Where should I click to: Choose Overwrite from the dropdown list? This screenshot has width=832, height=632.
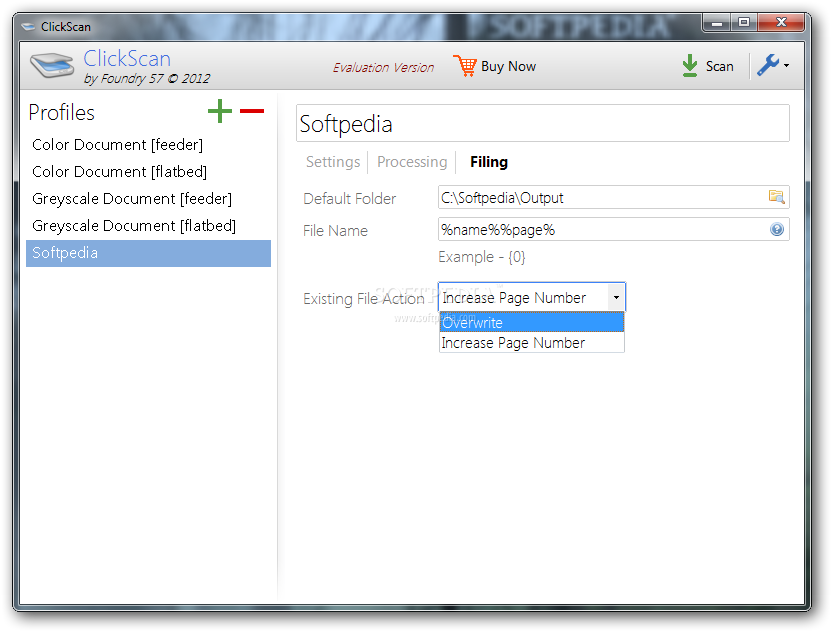(532, 322)
